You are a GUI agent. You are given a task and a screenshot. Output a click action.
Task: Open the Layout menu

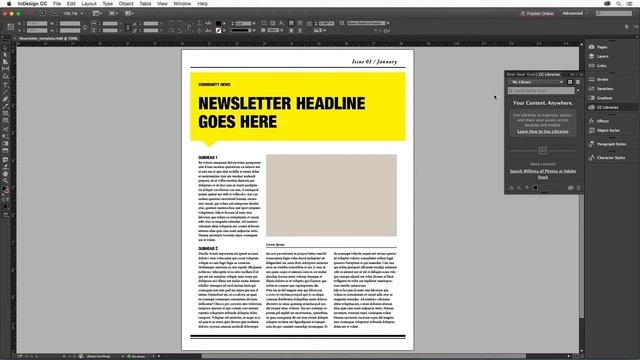(x=89, y=4)
